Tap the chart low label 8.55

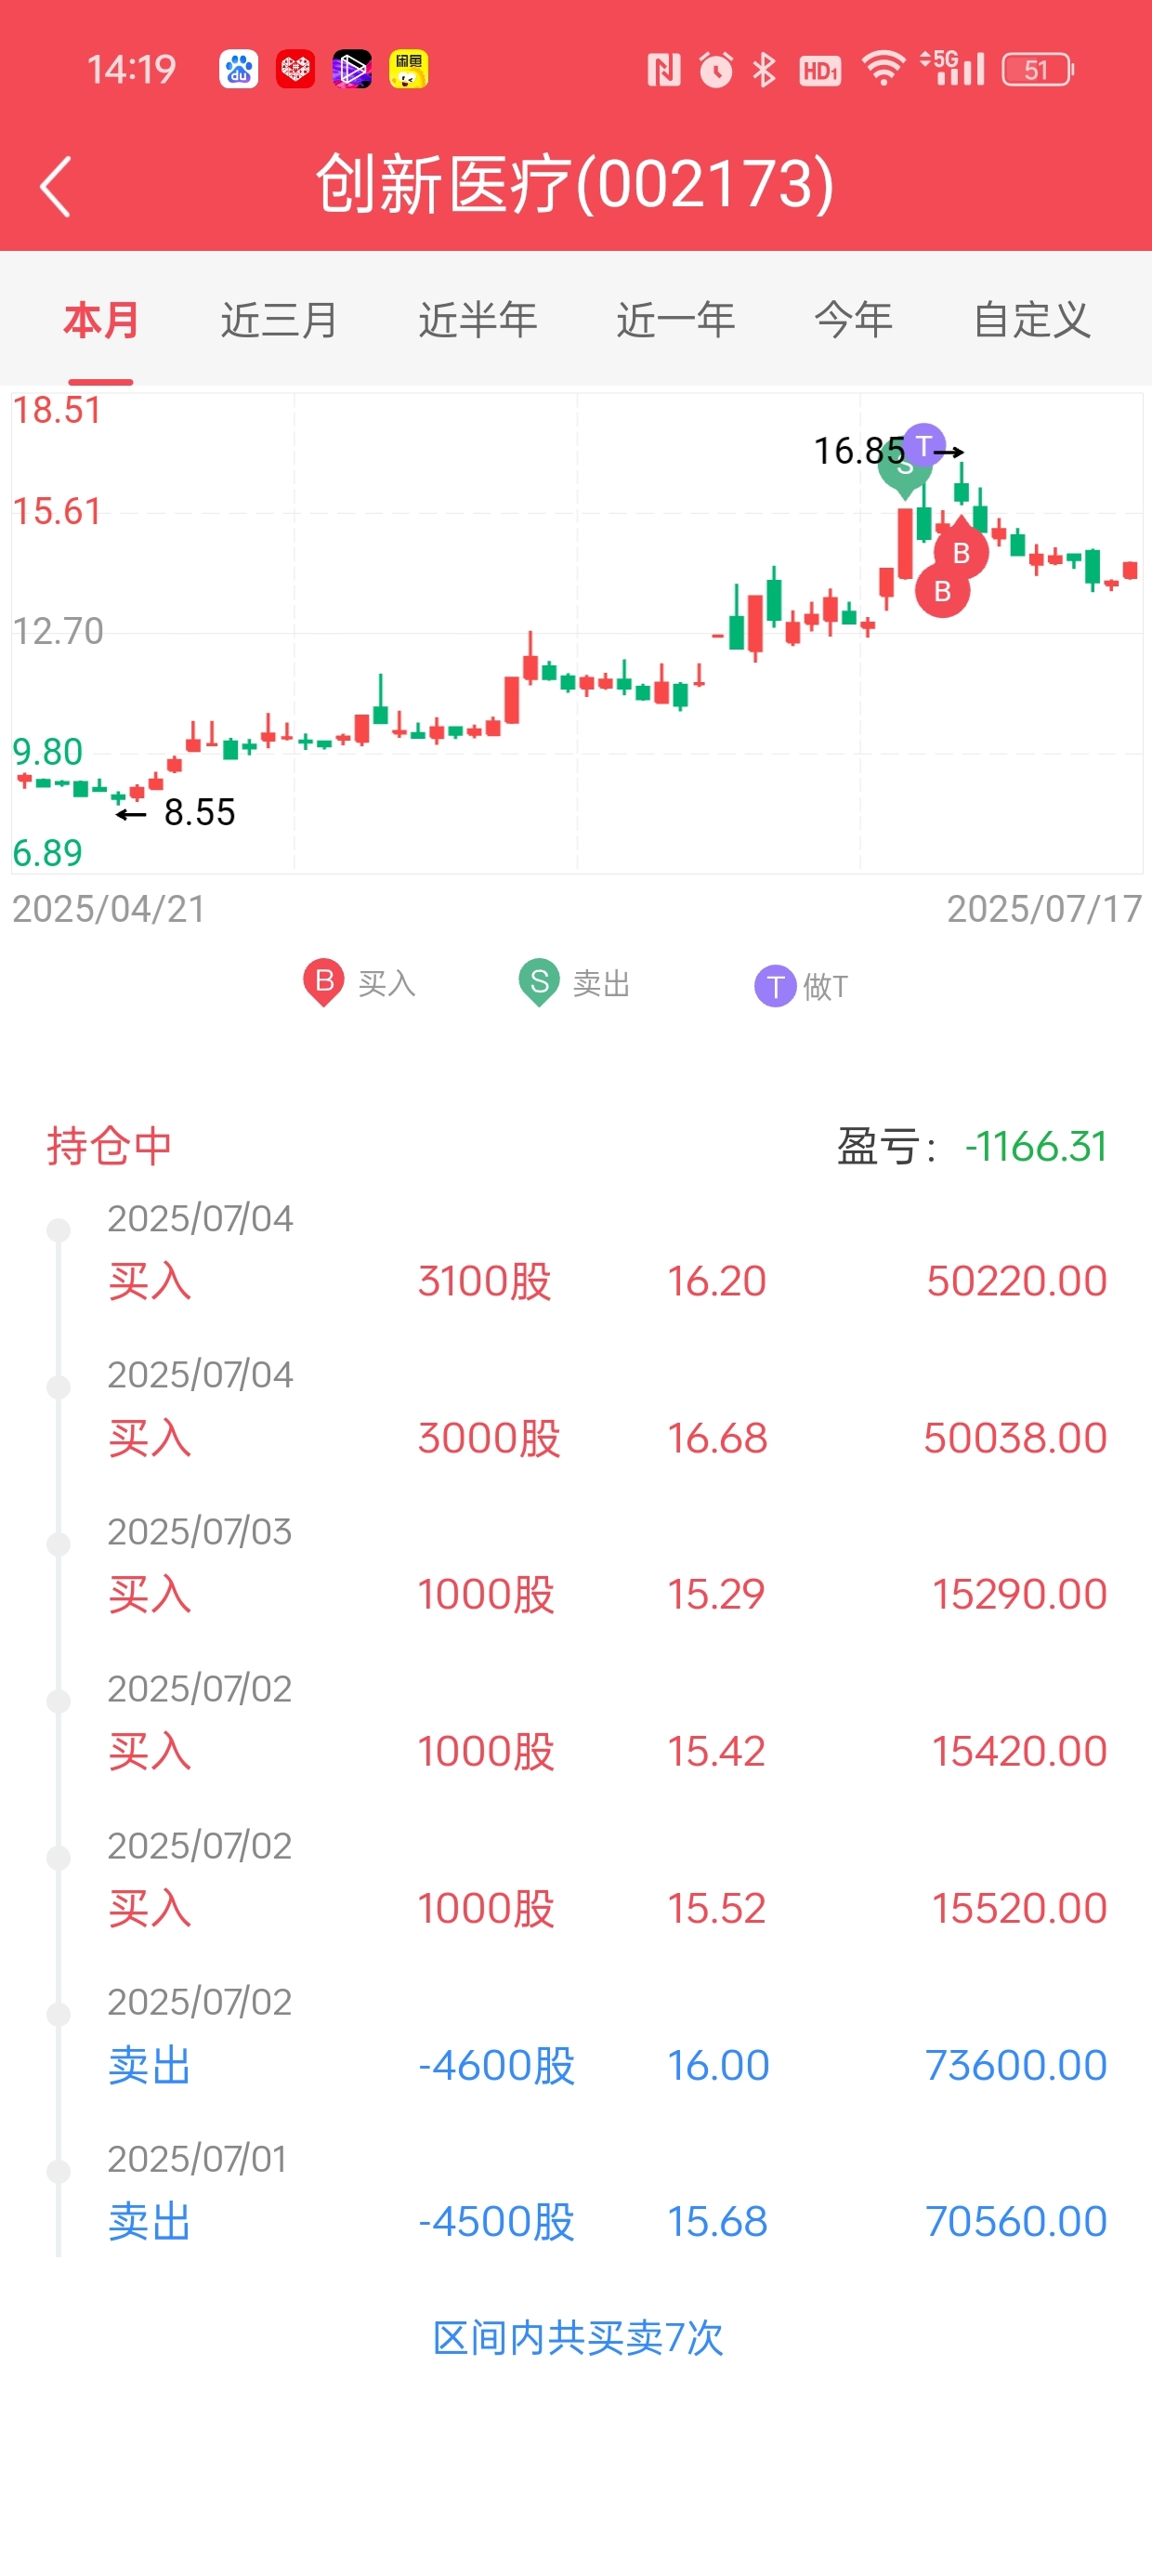click(199, 812)
